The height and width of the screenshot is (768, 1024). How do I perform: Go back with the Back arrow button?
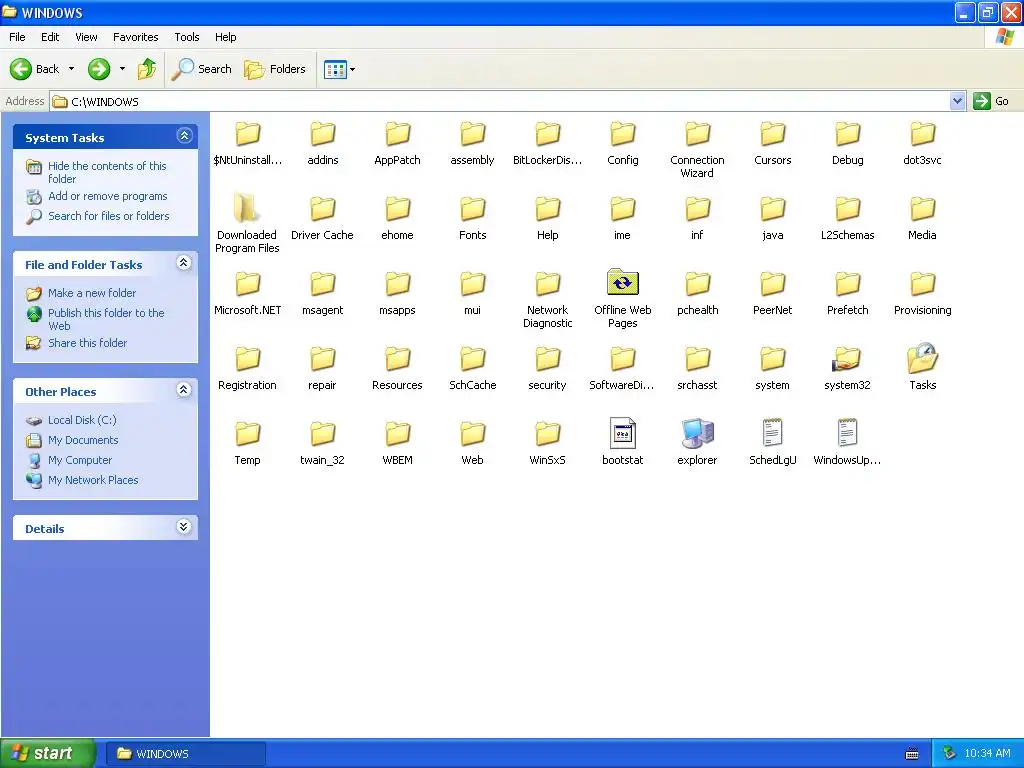(34, 69)
